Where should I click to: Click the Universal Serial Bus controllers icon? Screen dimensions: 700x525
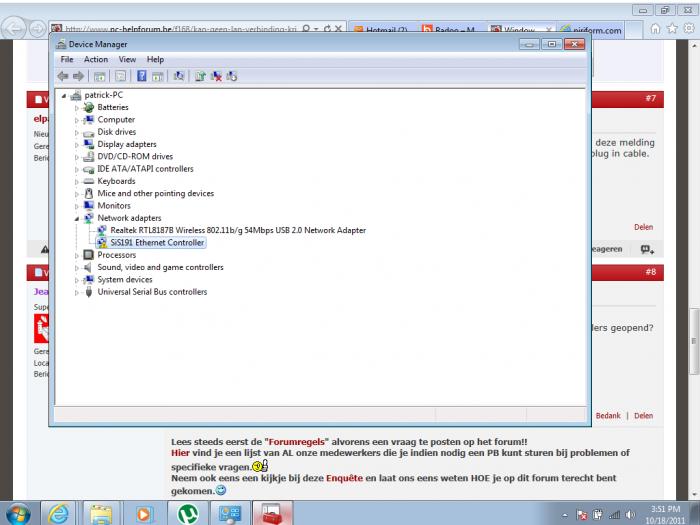(89, 292)
